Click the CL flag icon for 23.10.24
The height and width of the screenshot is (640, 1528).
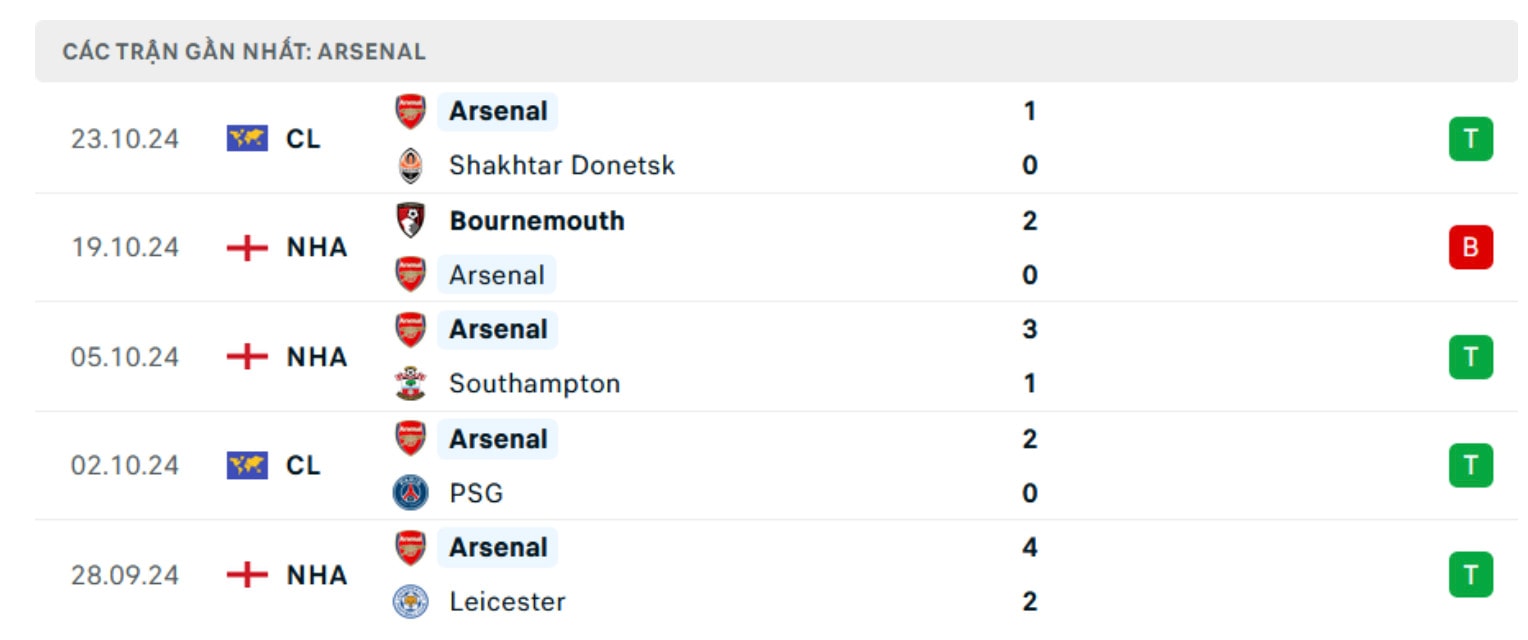pyautogui.click(x=247, y=139)
